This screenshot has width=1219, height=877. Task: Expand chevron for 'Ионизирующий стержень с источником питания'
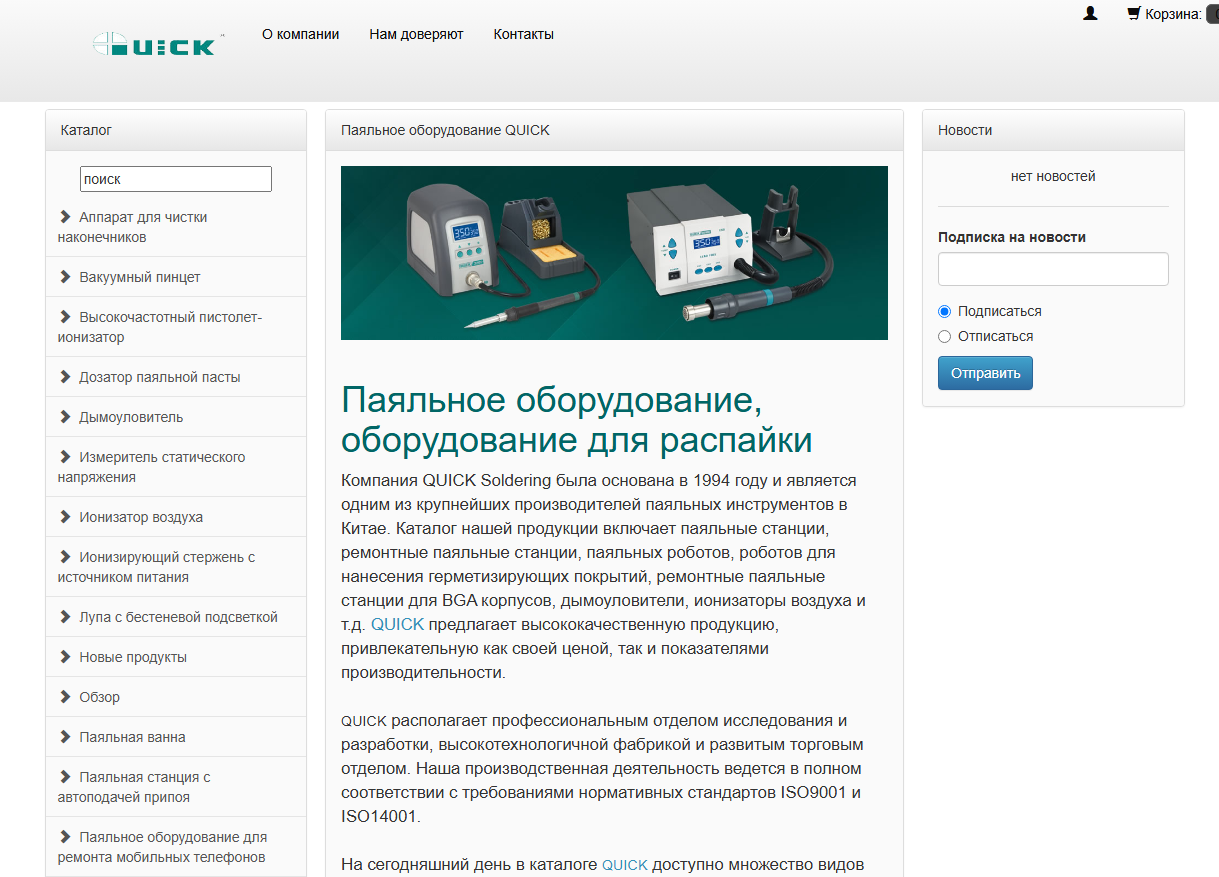(66, 556)
